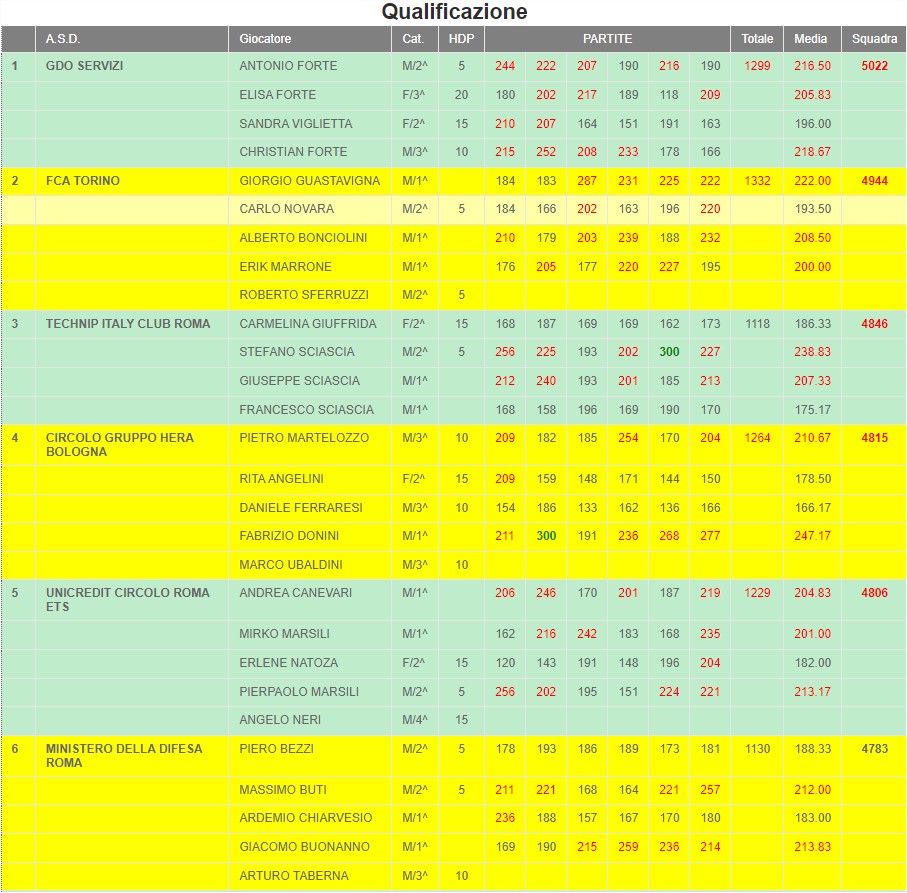
Task: Click player ANGELO NERI
Action: tap(280, 720)
